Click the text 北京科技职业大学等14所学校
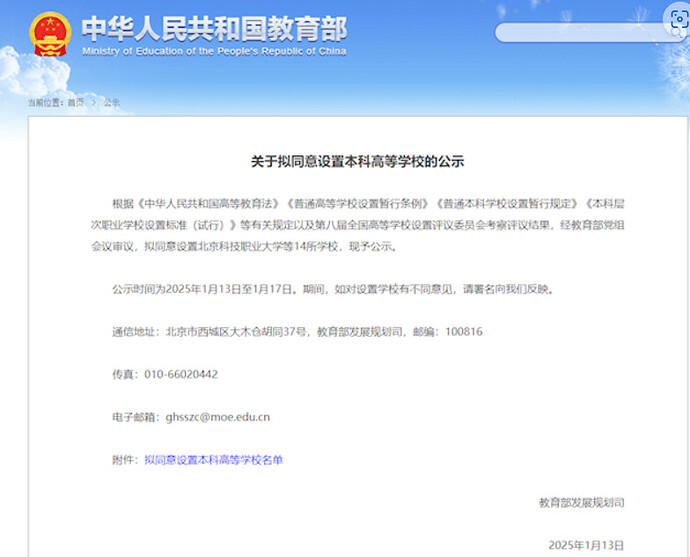This screenshot has width=690, height=557. click(x=269, y=246)
